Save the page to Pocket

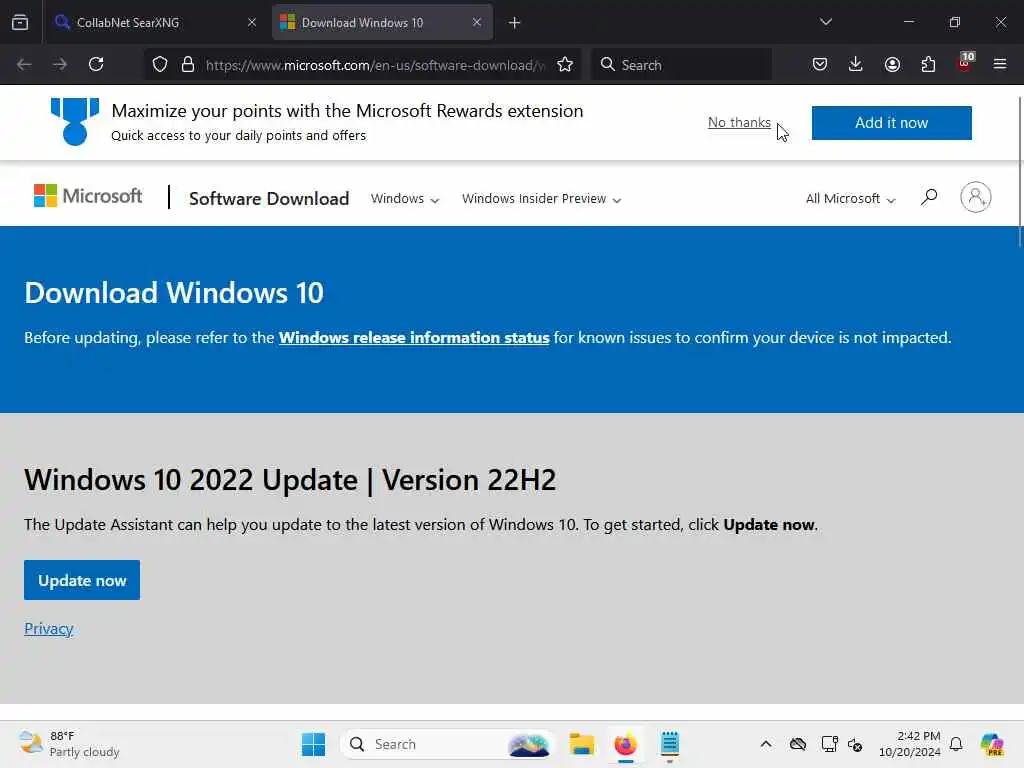pyautogui.click(x=820, y=64)
